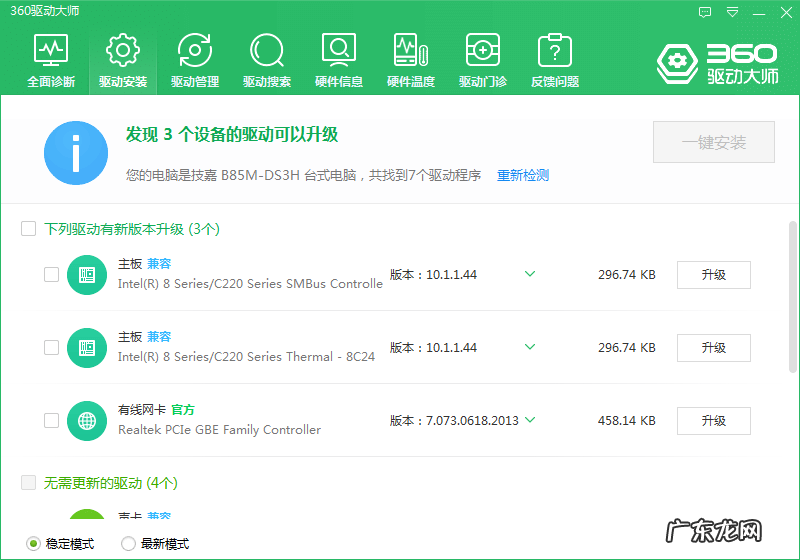Expand version dropdown for Thermal 8C24
The height and width of the screenshot is (560, 800).
(530, 347)
